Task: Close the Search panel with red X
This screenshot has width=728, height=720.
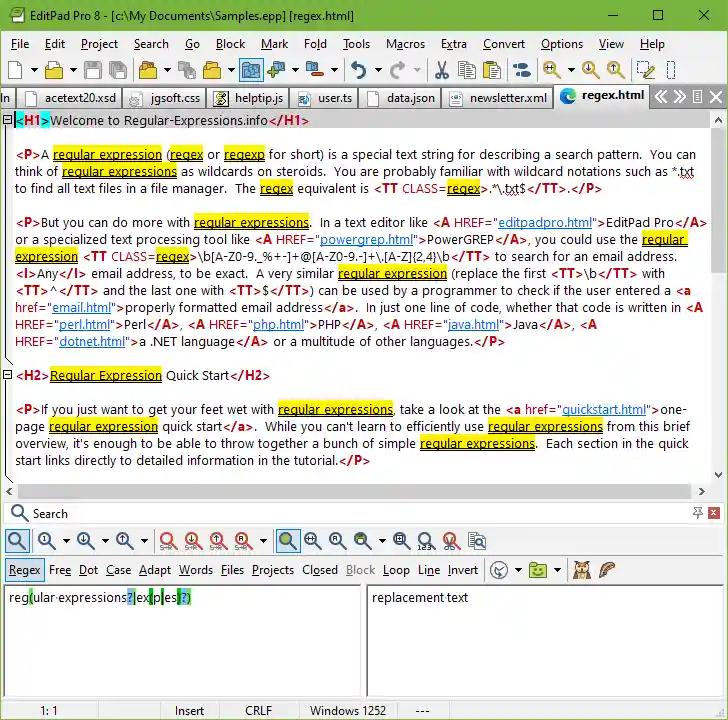Action: point(714,512)
